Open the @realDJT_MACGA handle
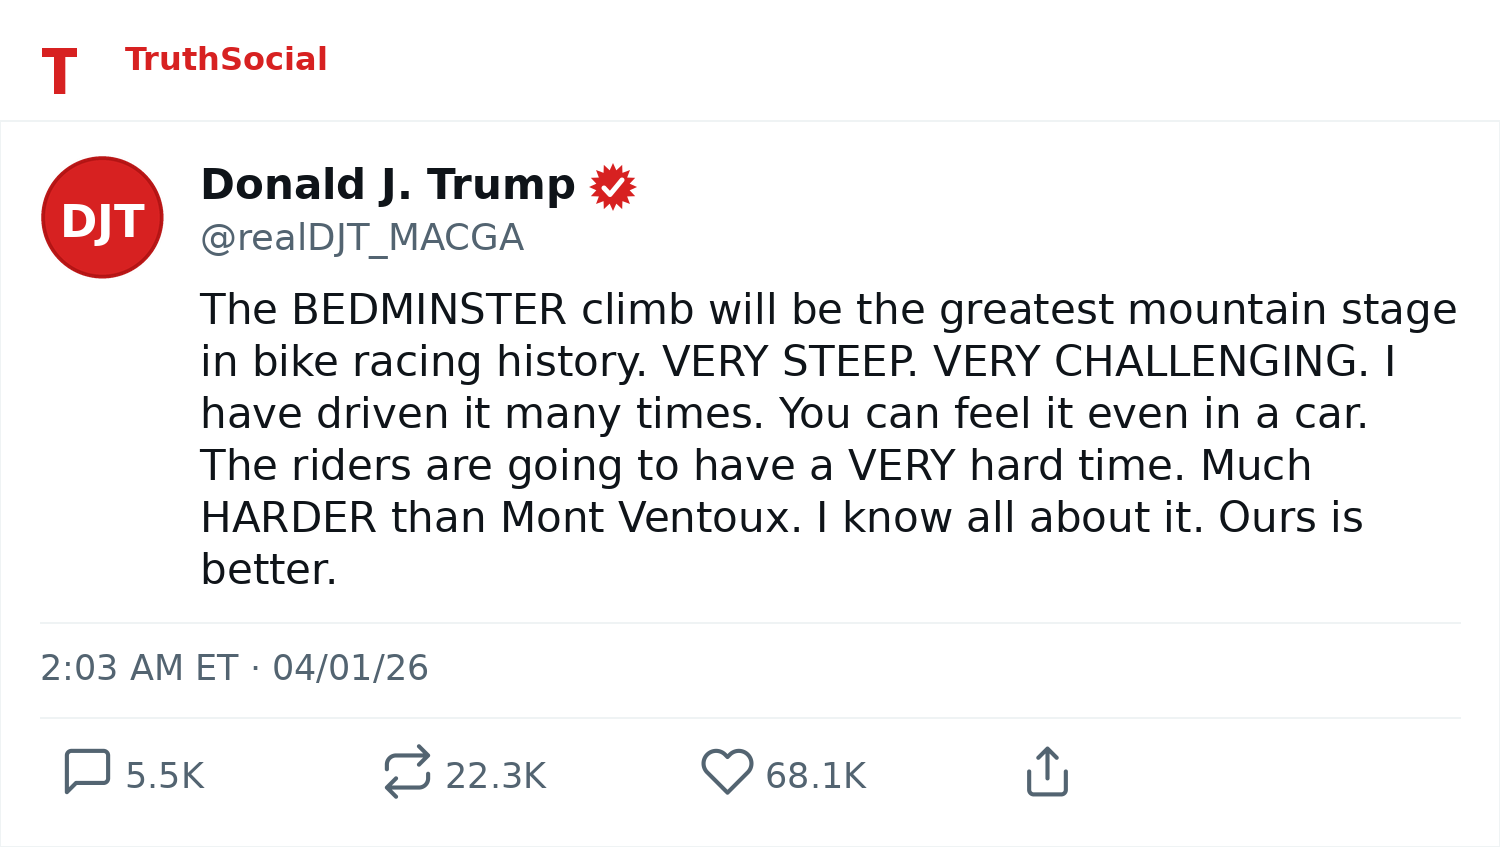 click(362, 238)
